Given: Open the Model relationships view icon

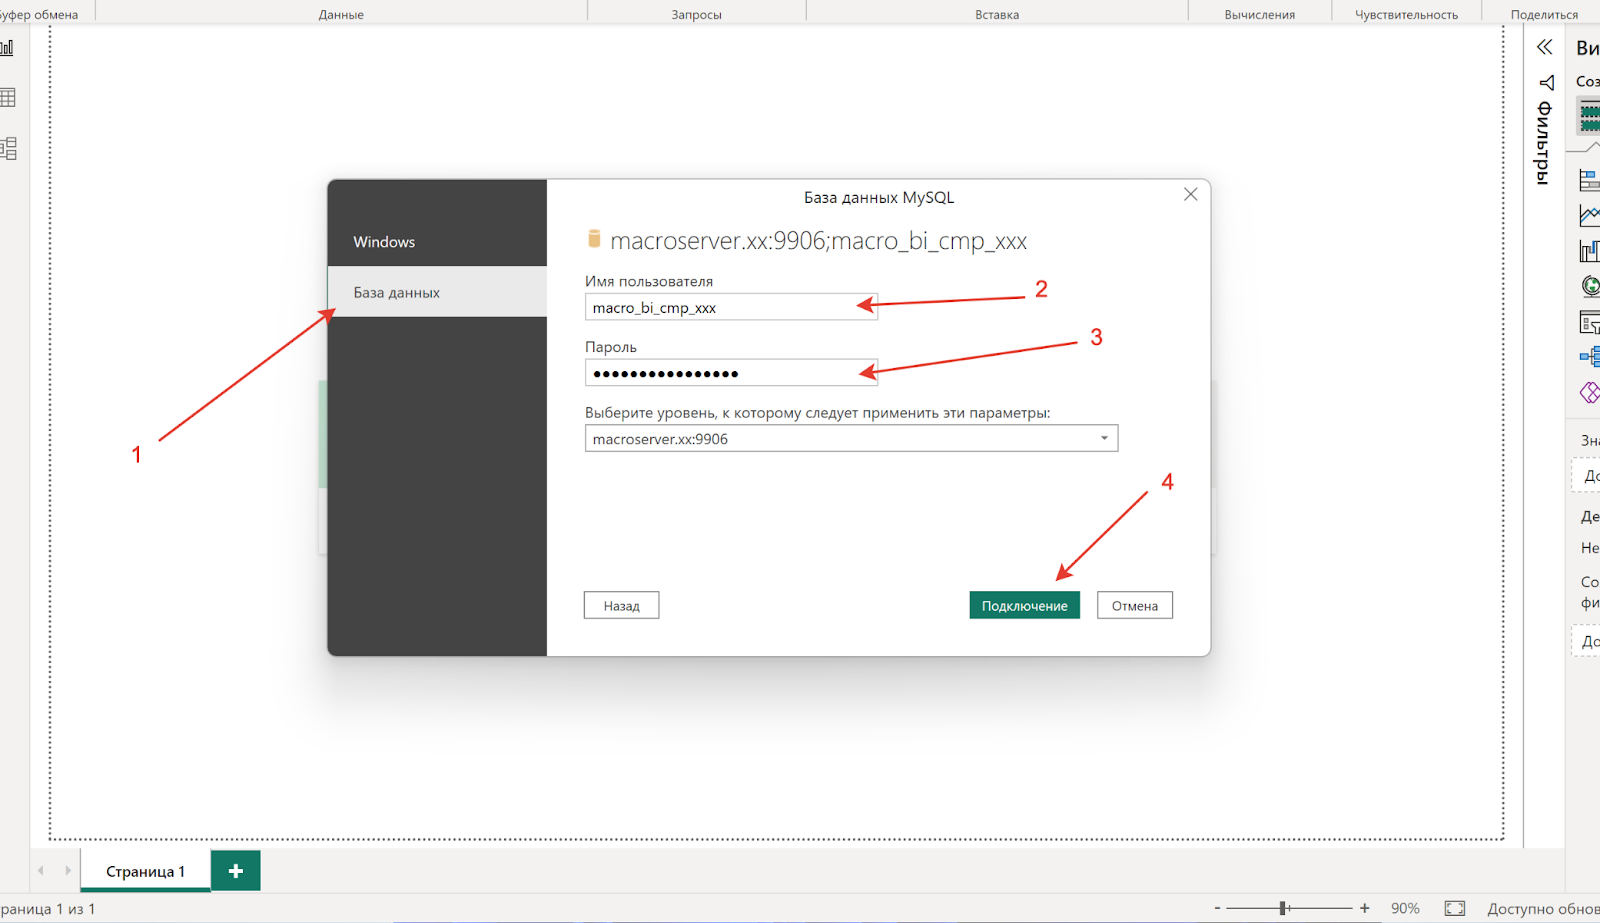Looking at the screenshot, I should coord(8,149).
